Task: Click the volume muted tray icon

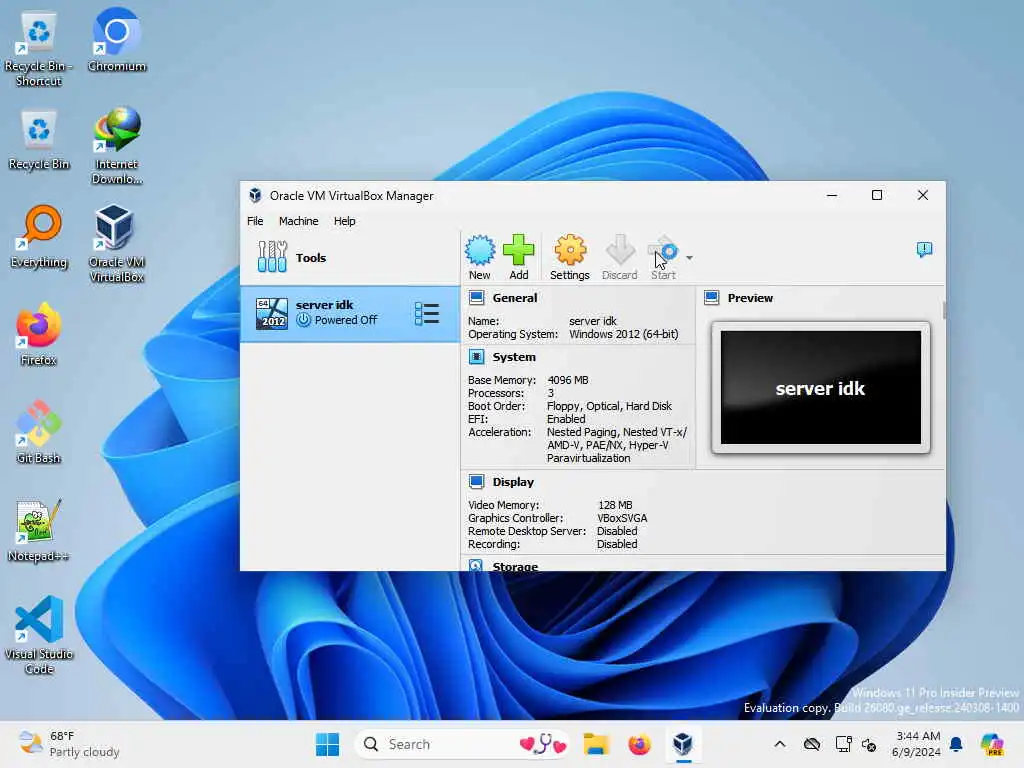Action: (869, 744)
